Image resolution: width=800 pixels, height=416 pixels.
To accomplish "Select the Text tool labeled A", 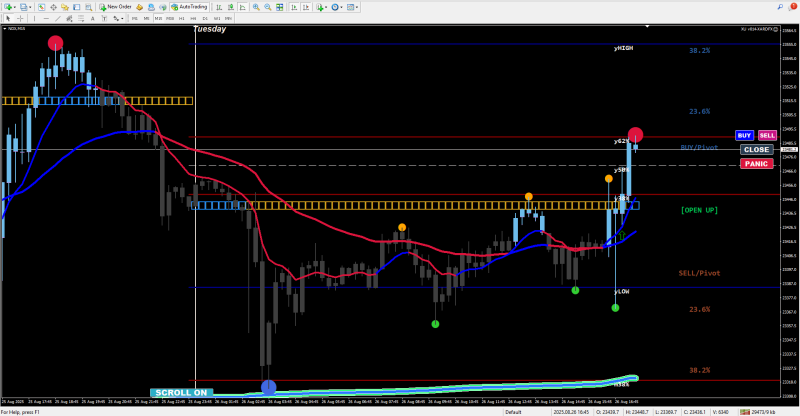I will tap(92, 18).
